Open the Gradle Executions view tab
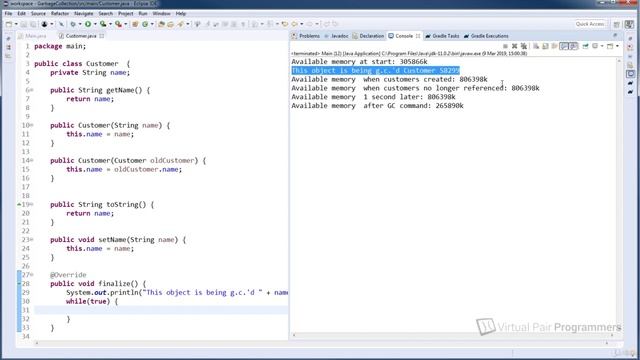The image size is (640, 360). (x=486, y=36)
